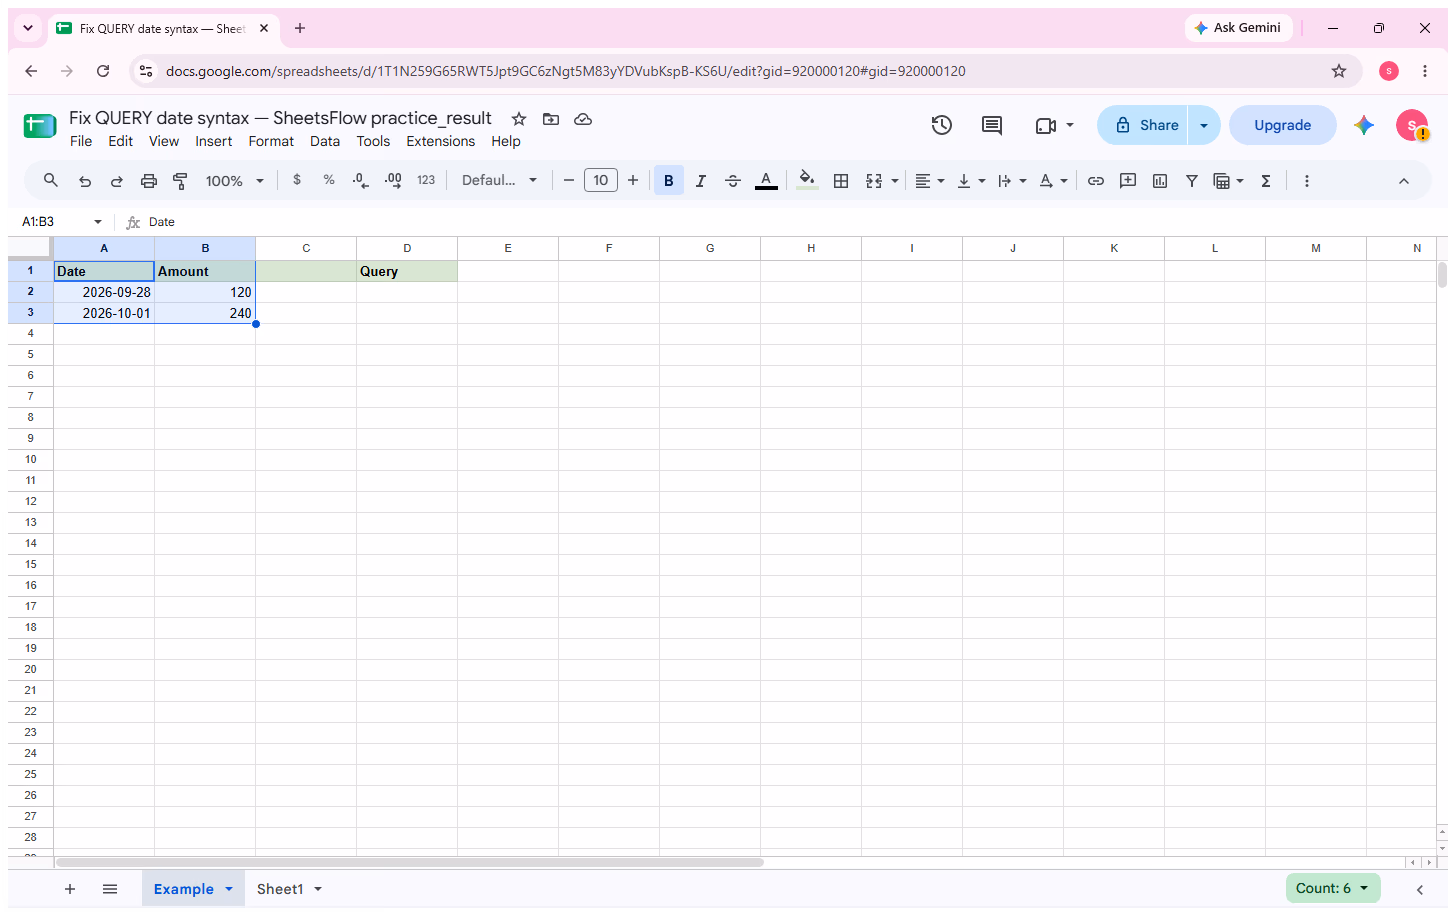Click the font size input field
Image resolution: width=1456 pixels, height=916 pixels.
pos(601,181)
